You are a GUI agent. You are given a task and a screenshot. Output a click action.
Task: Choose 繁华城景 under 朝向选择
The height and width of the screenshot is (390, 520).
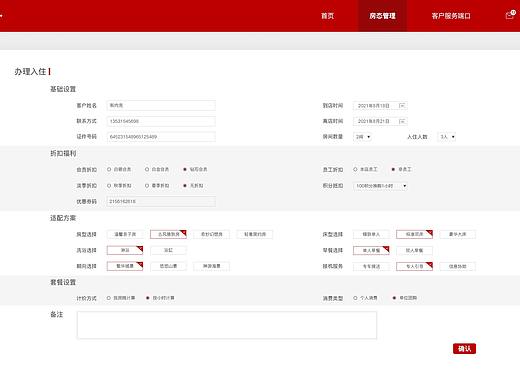pos(125,266)
